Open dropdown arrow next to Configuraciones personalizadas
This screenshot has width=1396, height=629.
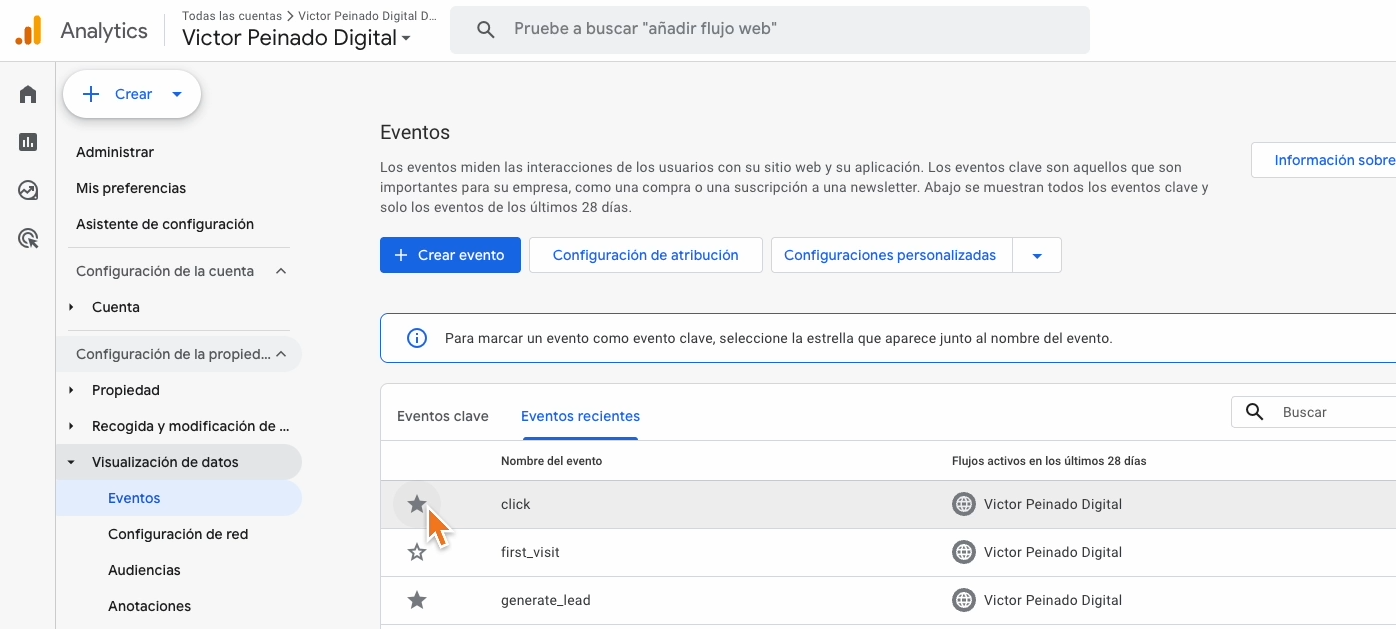click(x=1037, y=255)
